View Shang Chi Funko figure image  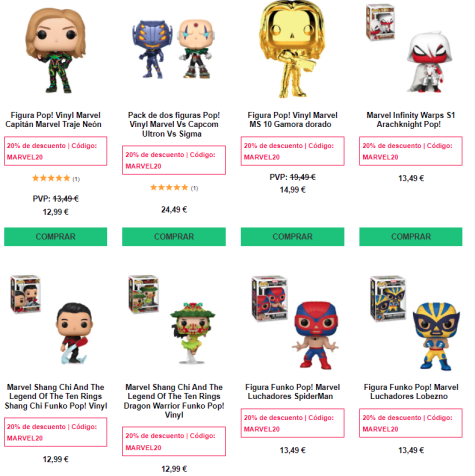click(55, 319)
